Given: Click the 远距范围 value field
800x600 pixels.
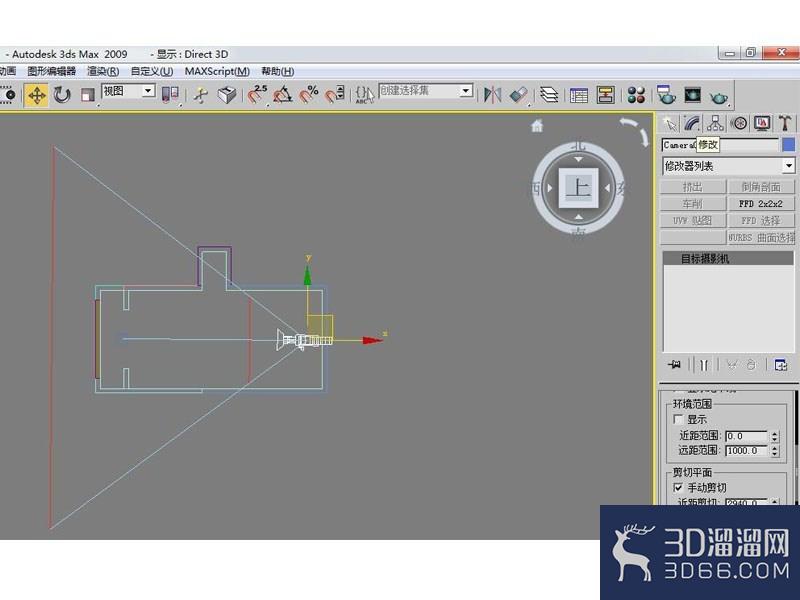Looking at the screenshot, I should pyautogui.click(x=746, y=451).
